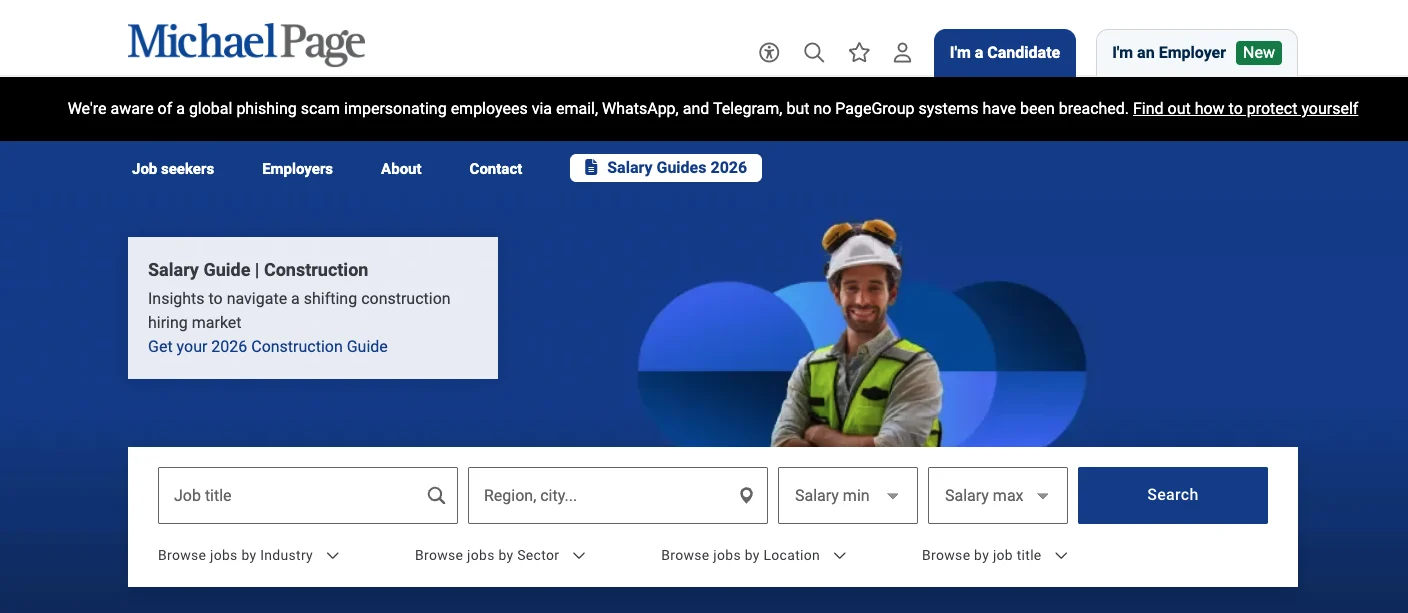The width and height of the screenshot is (1408, 613).
Task: Open Get your 2026 Construction Guide link
Action: [268, 346]
